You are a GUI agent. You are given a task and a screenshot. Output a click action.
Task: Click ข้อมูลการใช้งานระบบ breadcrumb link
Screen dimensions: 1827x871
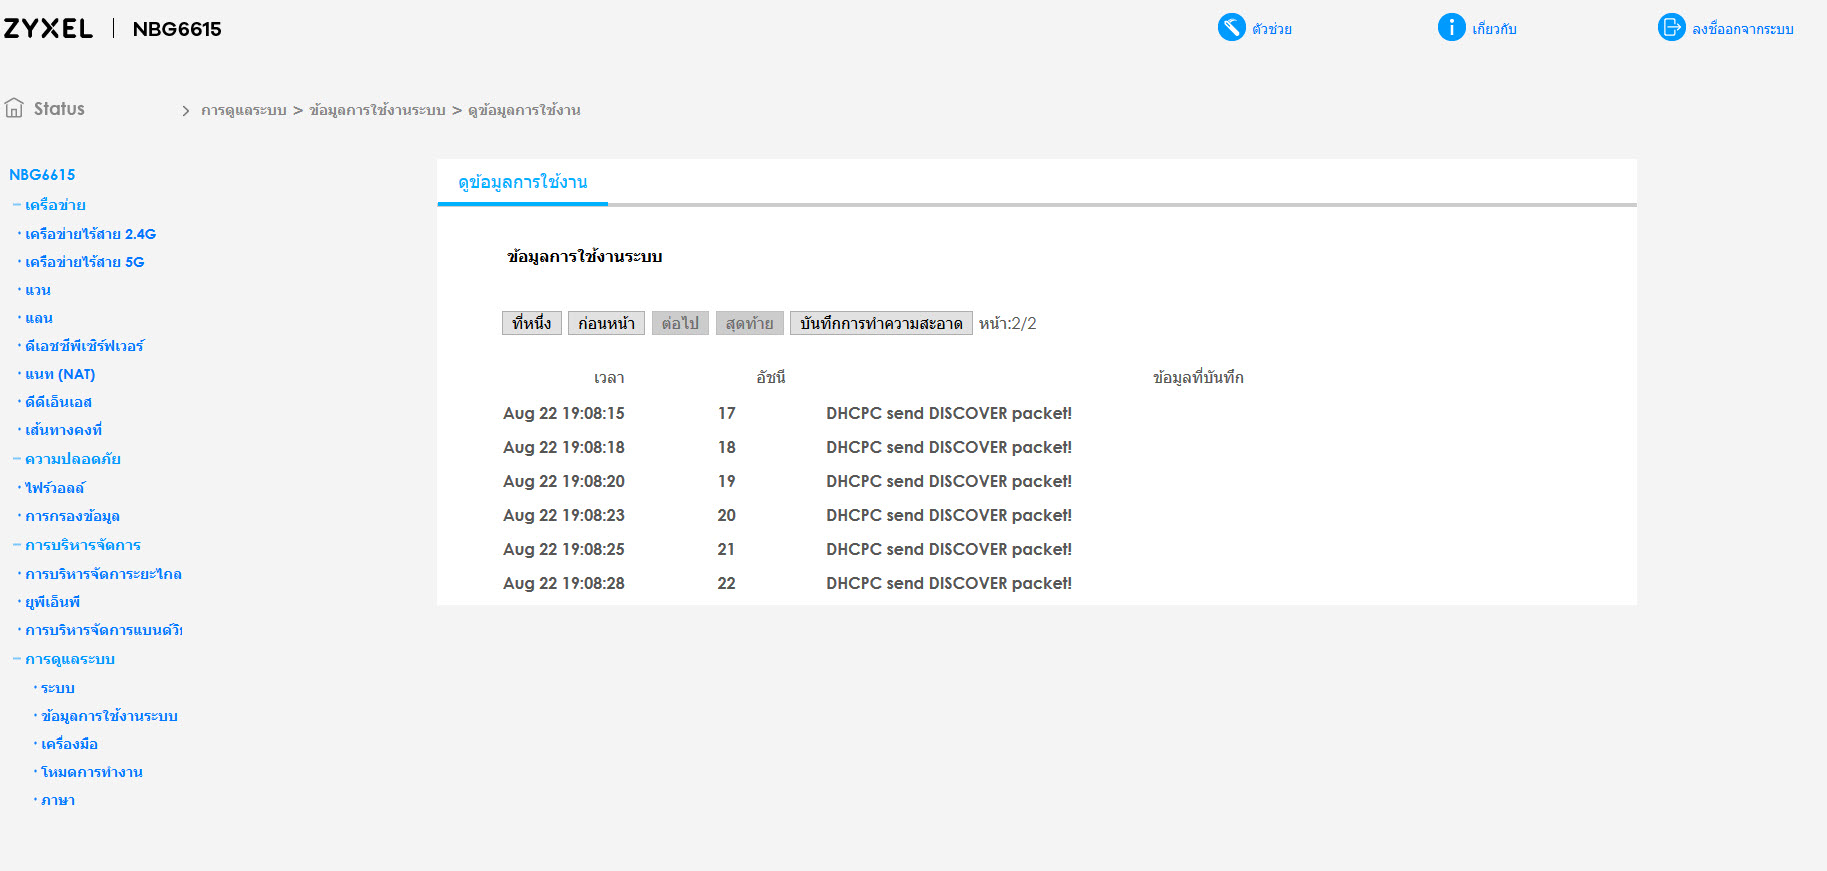377,110
